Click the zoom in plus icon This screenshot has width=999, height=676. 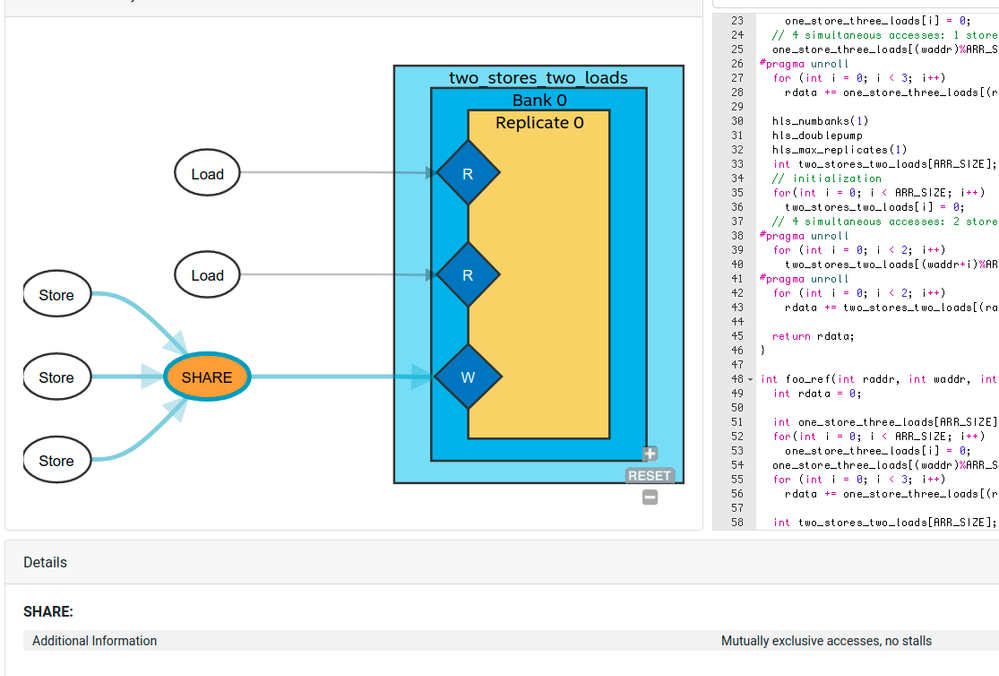click(650, 454)
